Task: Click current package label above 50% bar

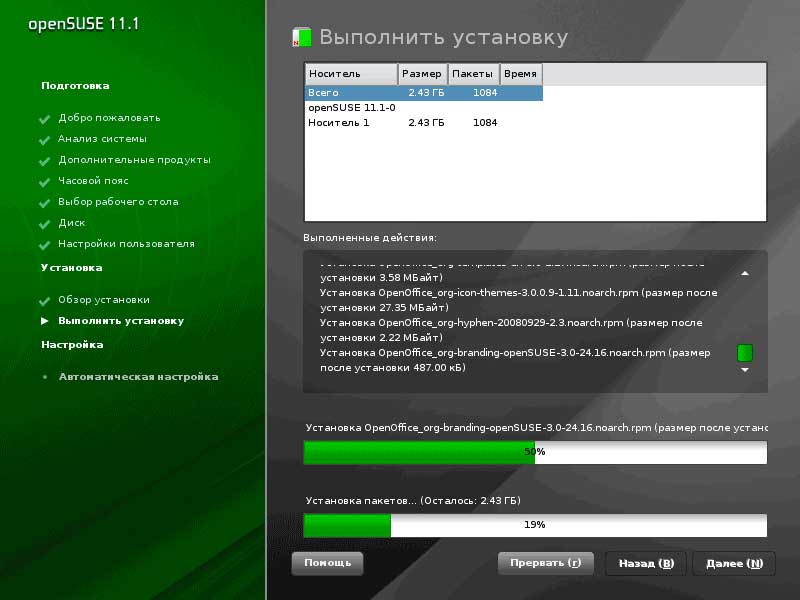Action: tap(536, 428)
